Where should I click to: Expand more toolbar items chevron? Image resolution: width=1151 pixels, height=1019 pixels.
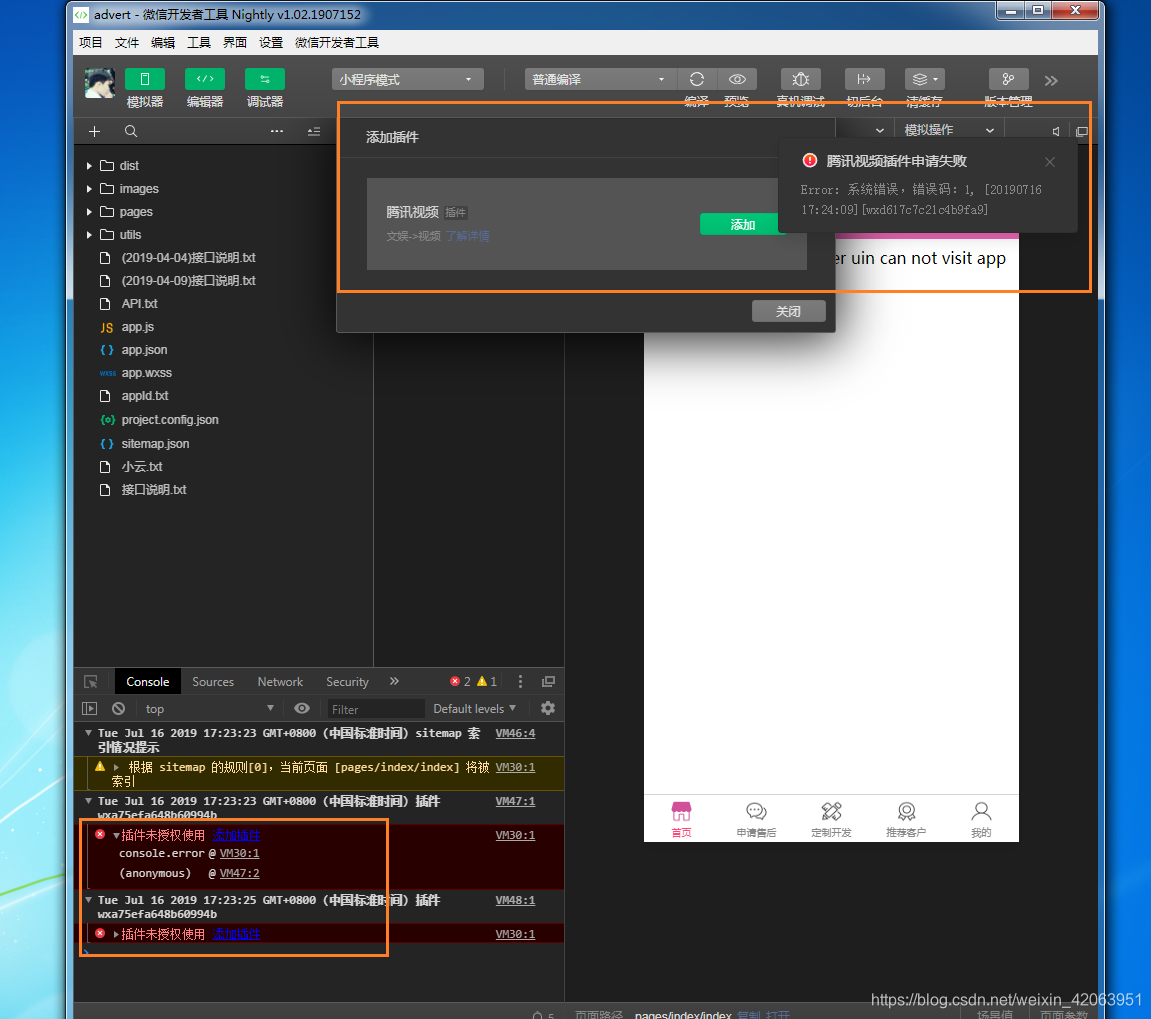coord(1051,81)
